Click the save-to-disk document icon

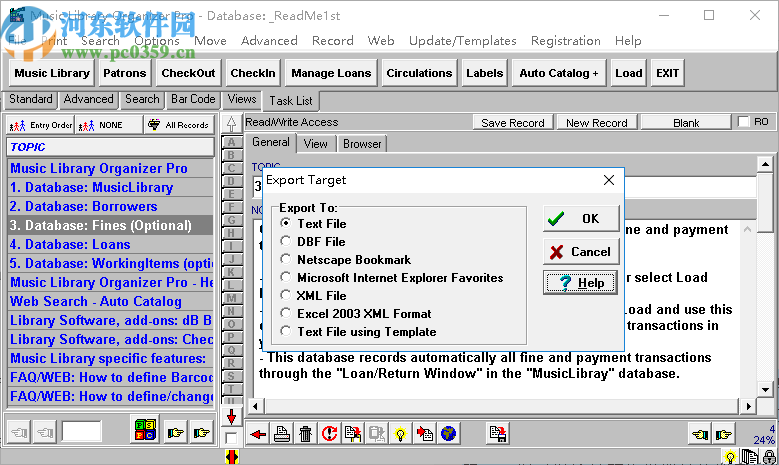pyautogui.click(x=497, y=434)
